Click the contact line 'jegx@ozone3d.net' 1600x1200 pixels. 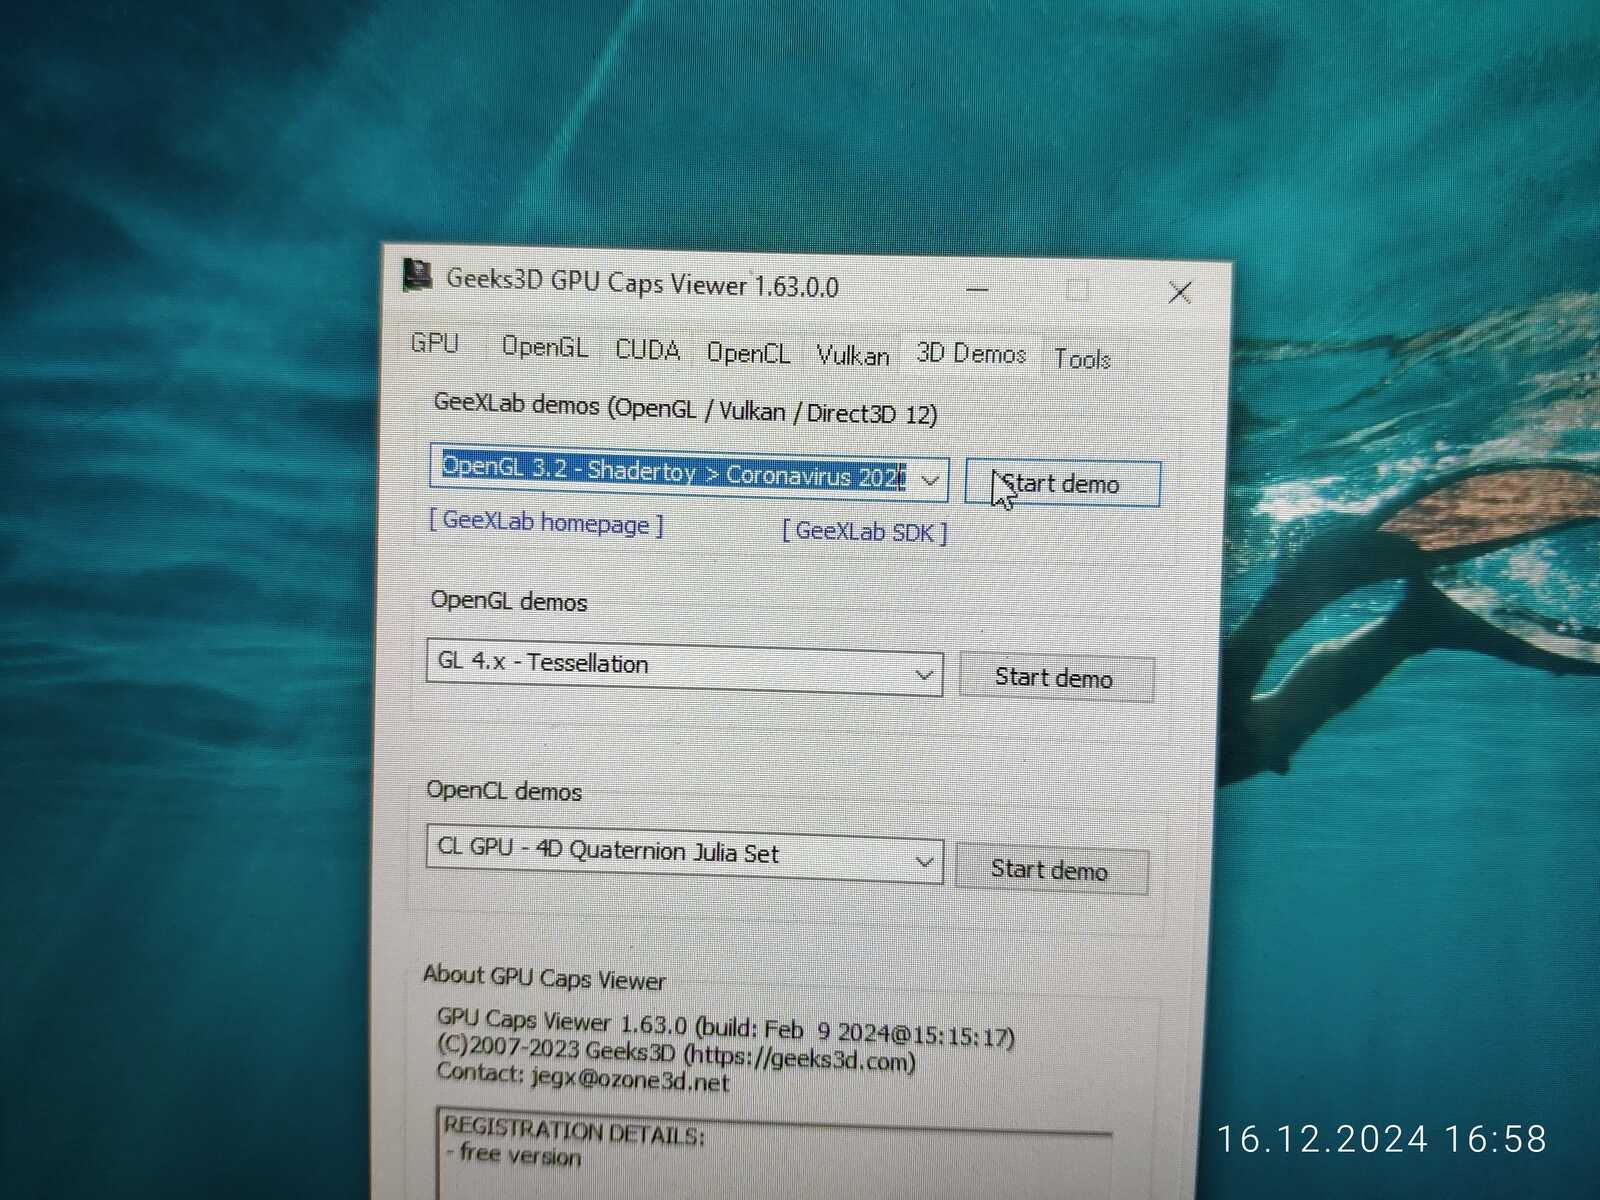(583, 1077)
